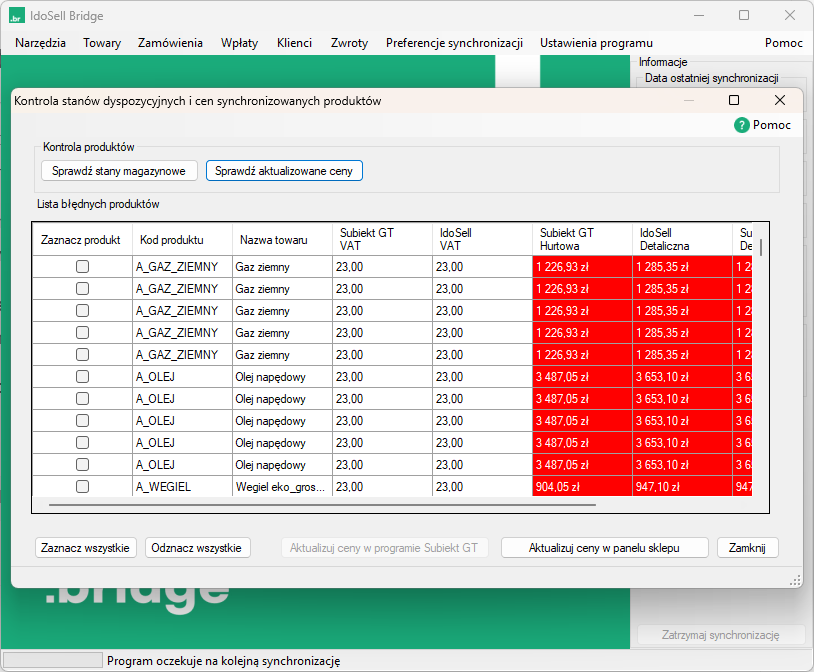
Task: Select the 947,10 zł price cell
Action: (x=682, y=487)
